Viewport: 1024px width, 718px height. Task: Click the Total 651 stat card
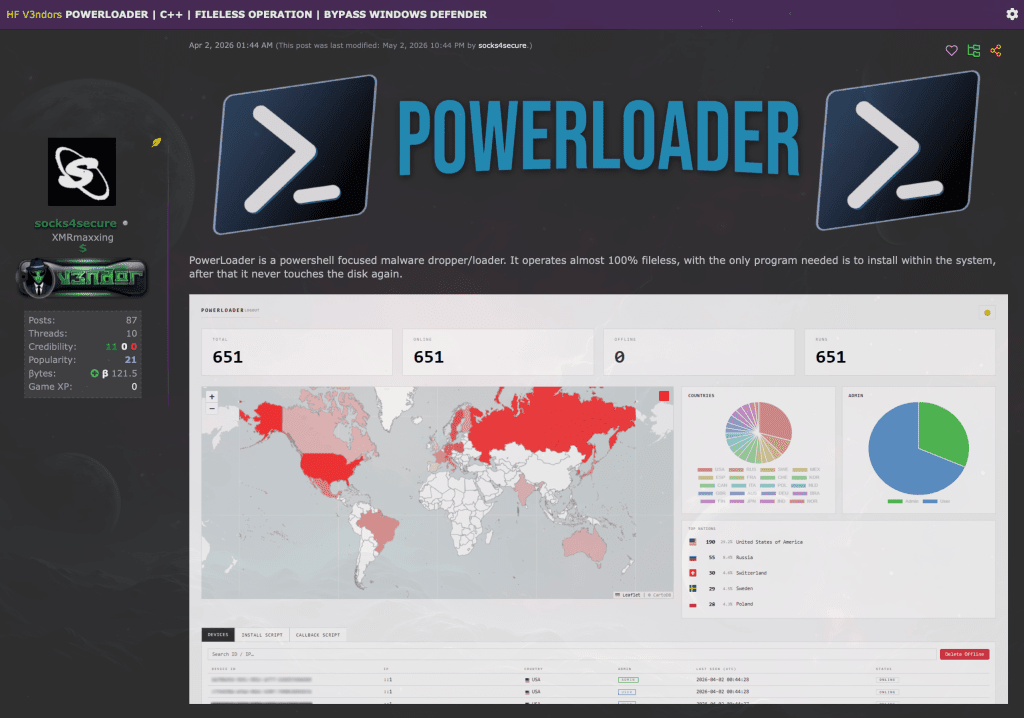tap(296, 351)
